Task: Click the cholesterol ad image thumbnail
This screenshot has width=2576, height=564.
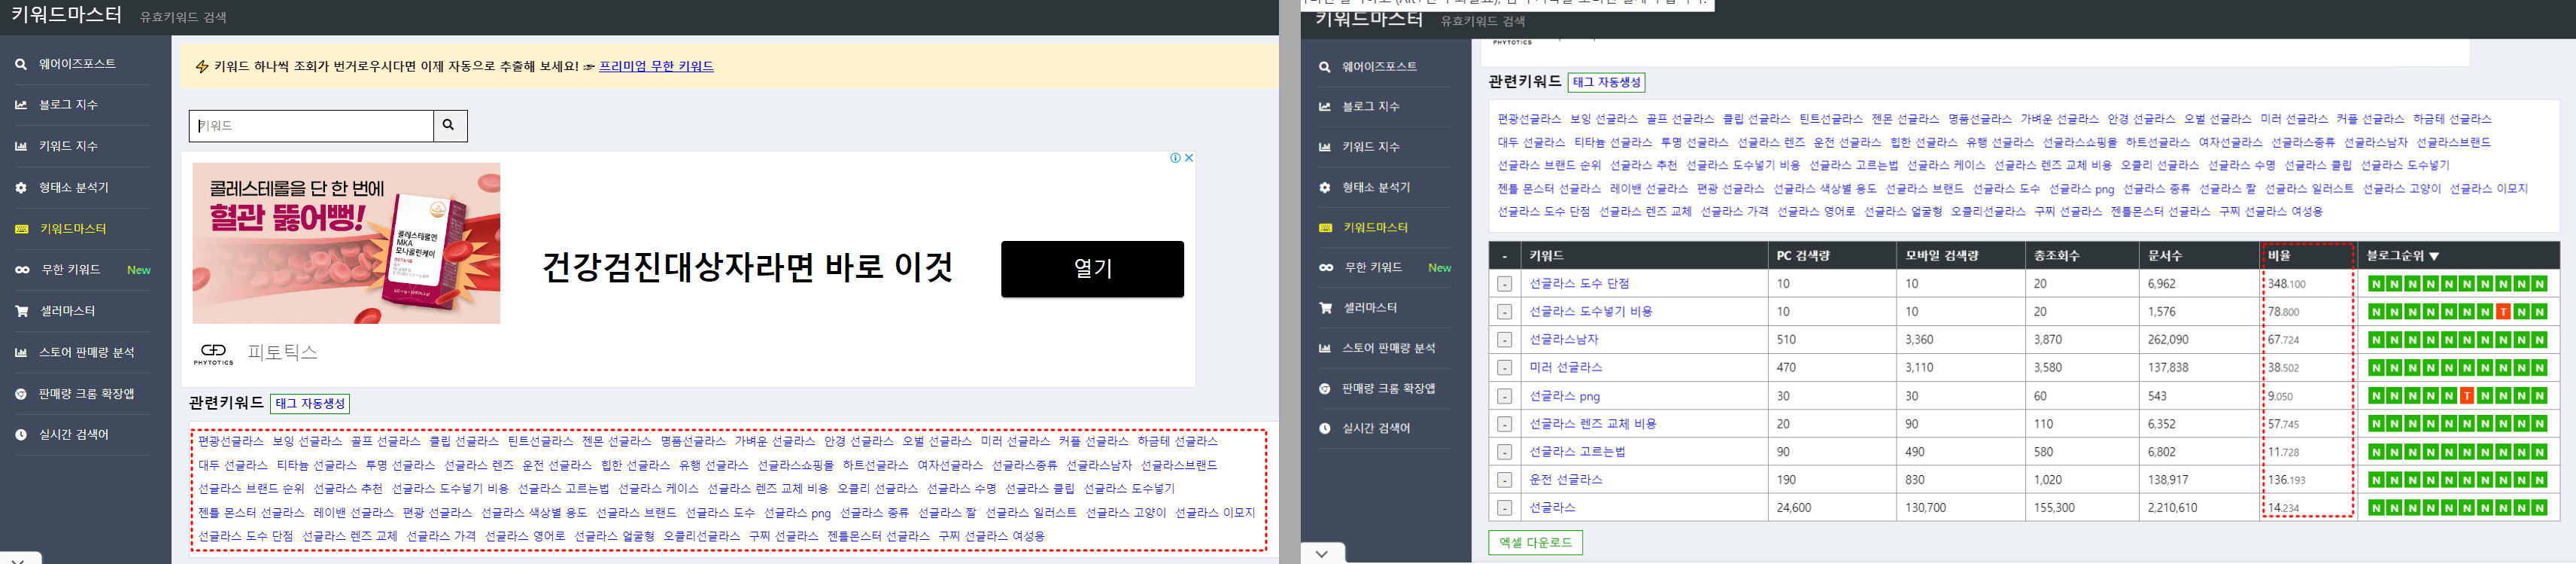Action: click(346, 243)
